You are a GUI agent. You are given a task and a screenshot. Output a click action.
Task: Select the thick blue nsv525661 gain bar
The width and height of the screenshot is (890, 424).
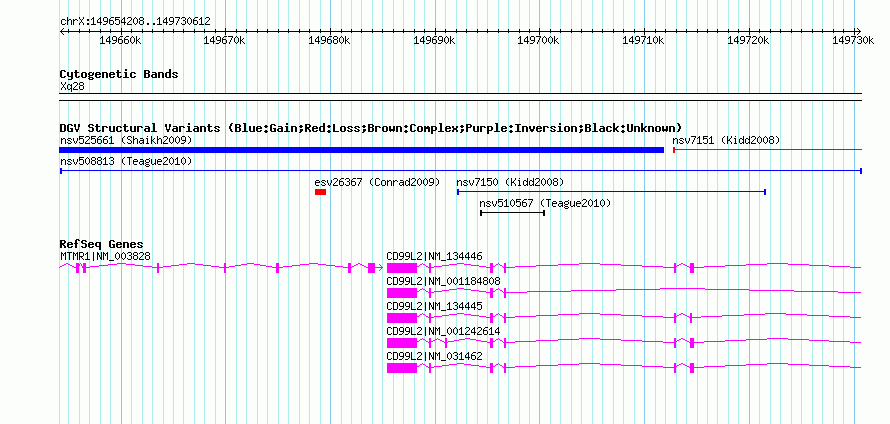[x=362, y=150]
